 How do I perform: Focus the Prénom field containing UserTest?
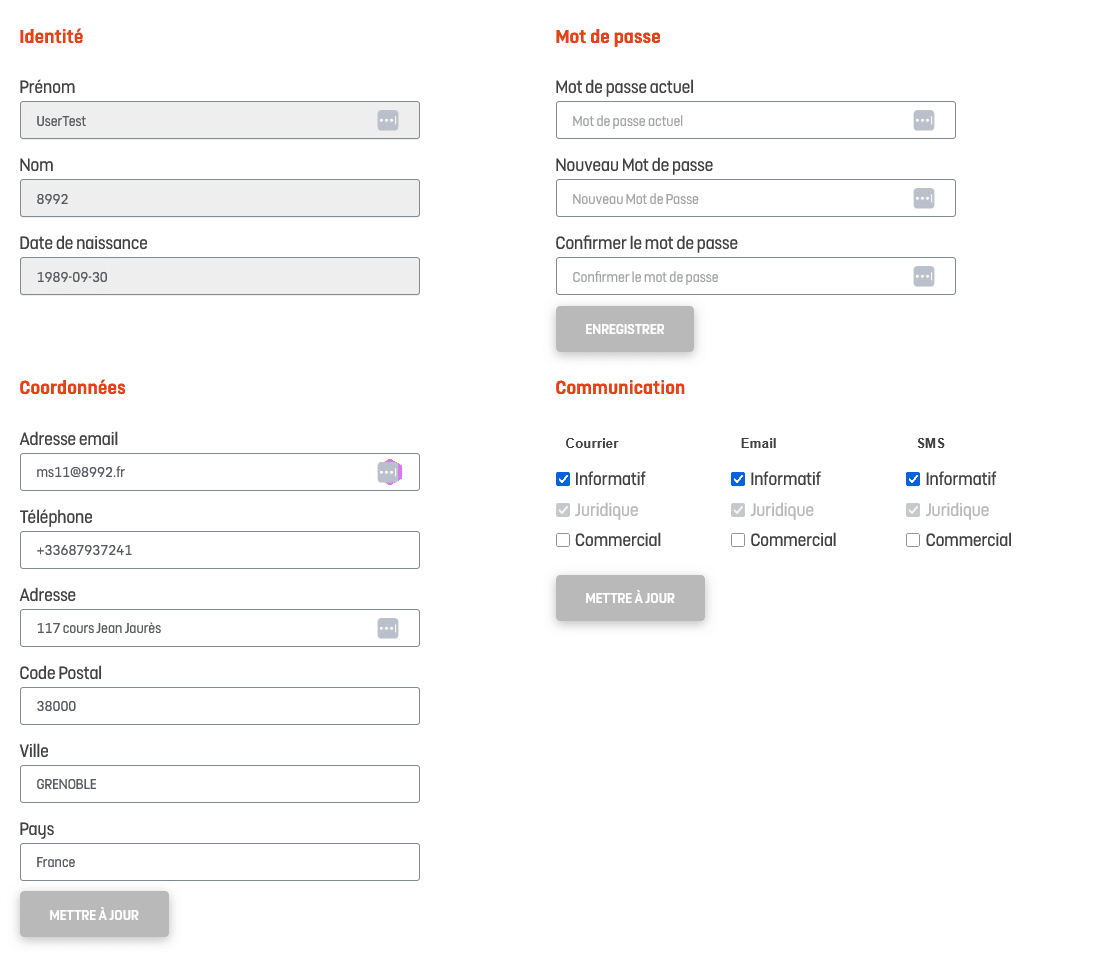coord(220,121)
